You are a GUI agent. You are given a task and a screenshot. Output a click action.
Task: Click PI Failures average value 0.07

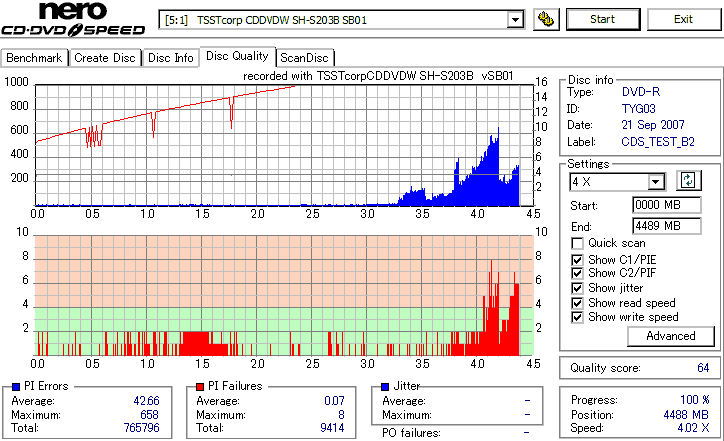click(x=334, y=401)
